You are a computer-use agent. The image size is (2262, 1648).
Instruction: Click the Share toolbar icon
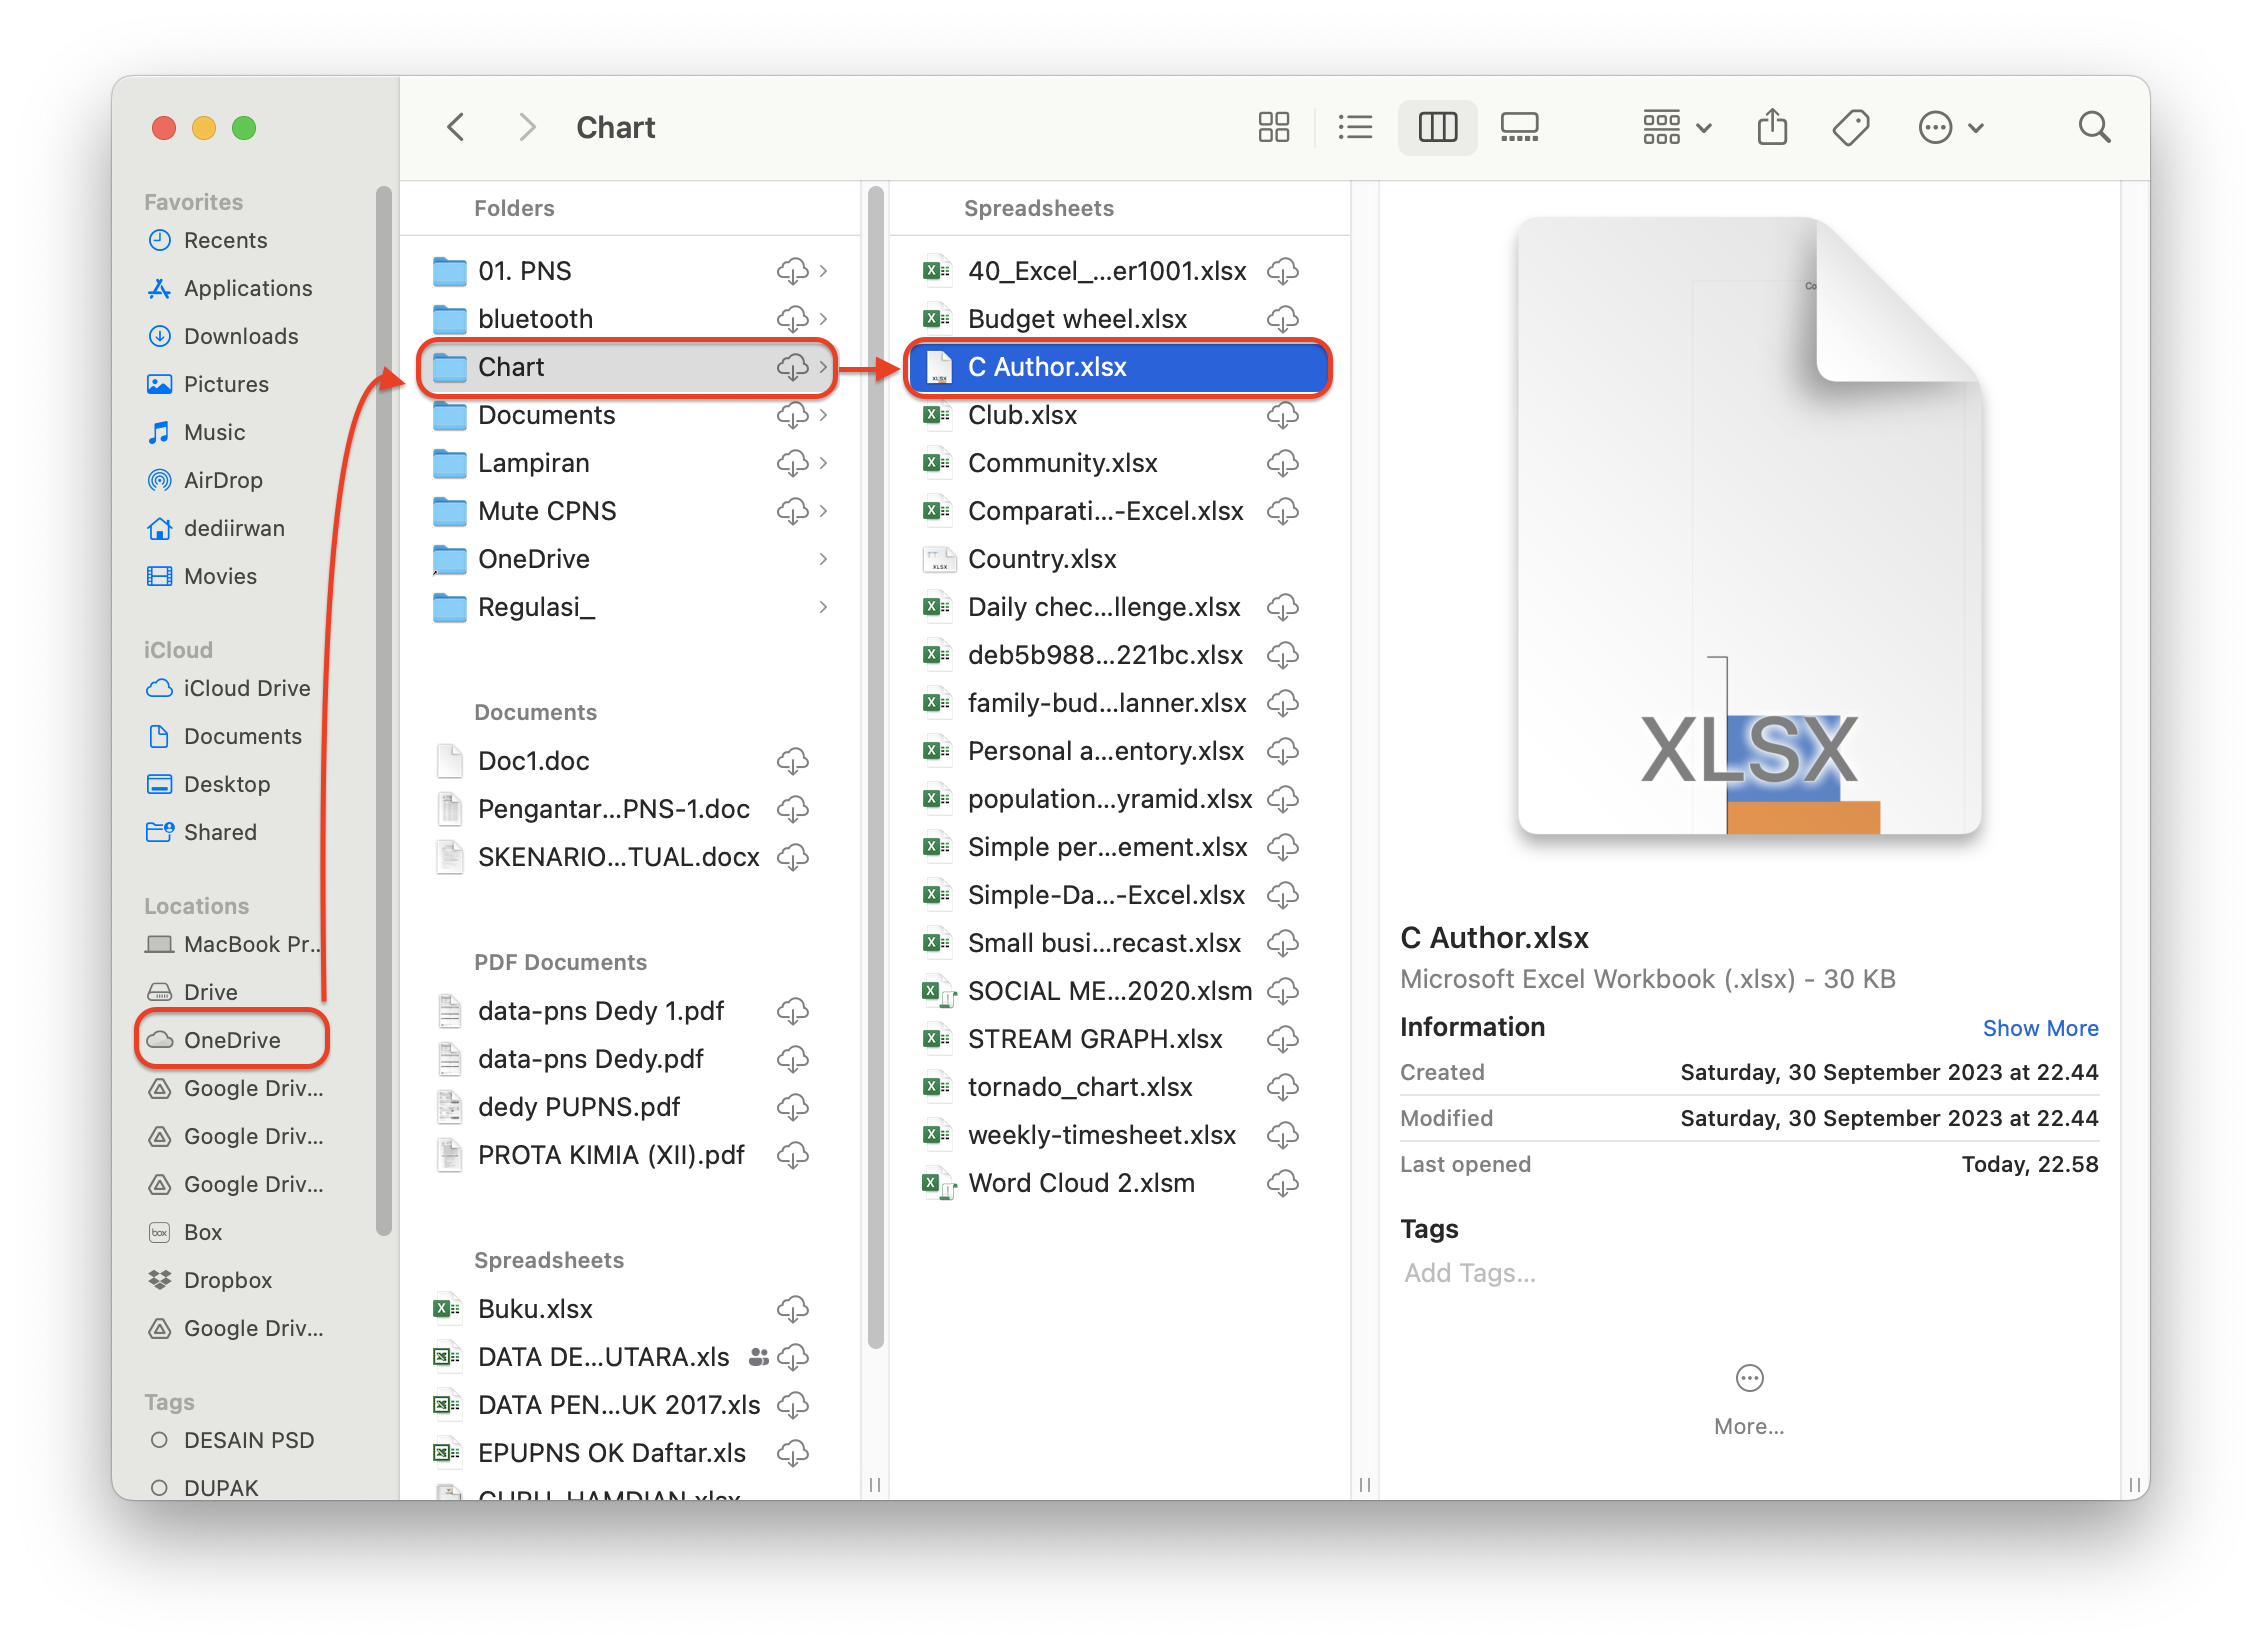tap(1772, 127)
